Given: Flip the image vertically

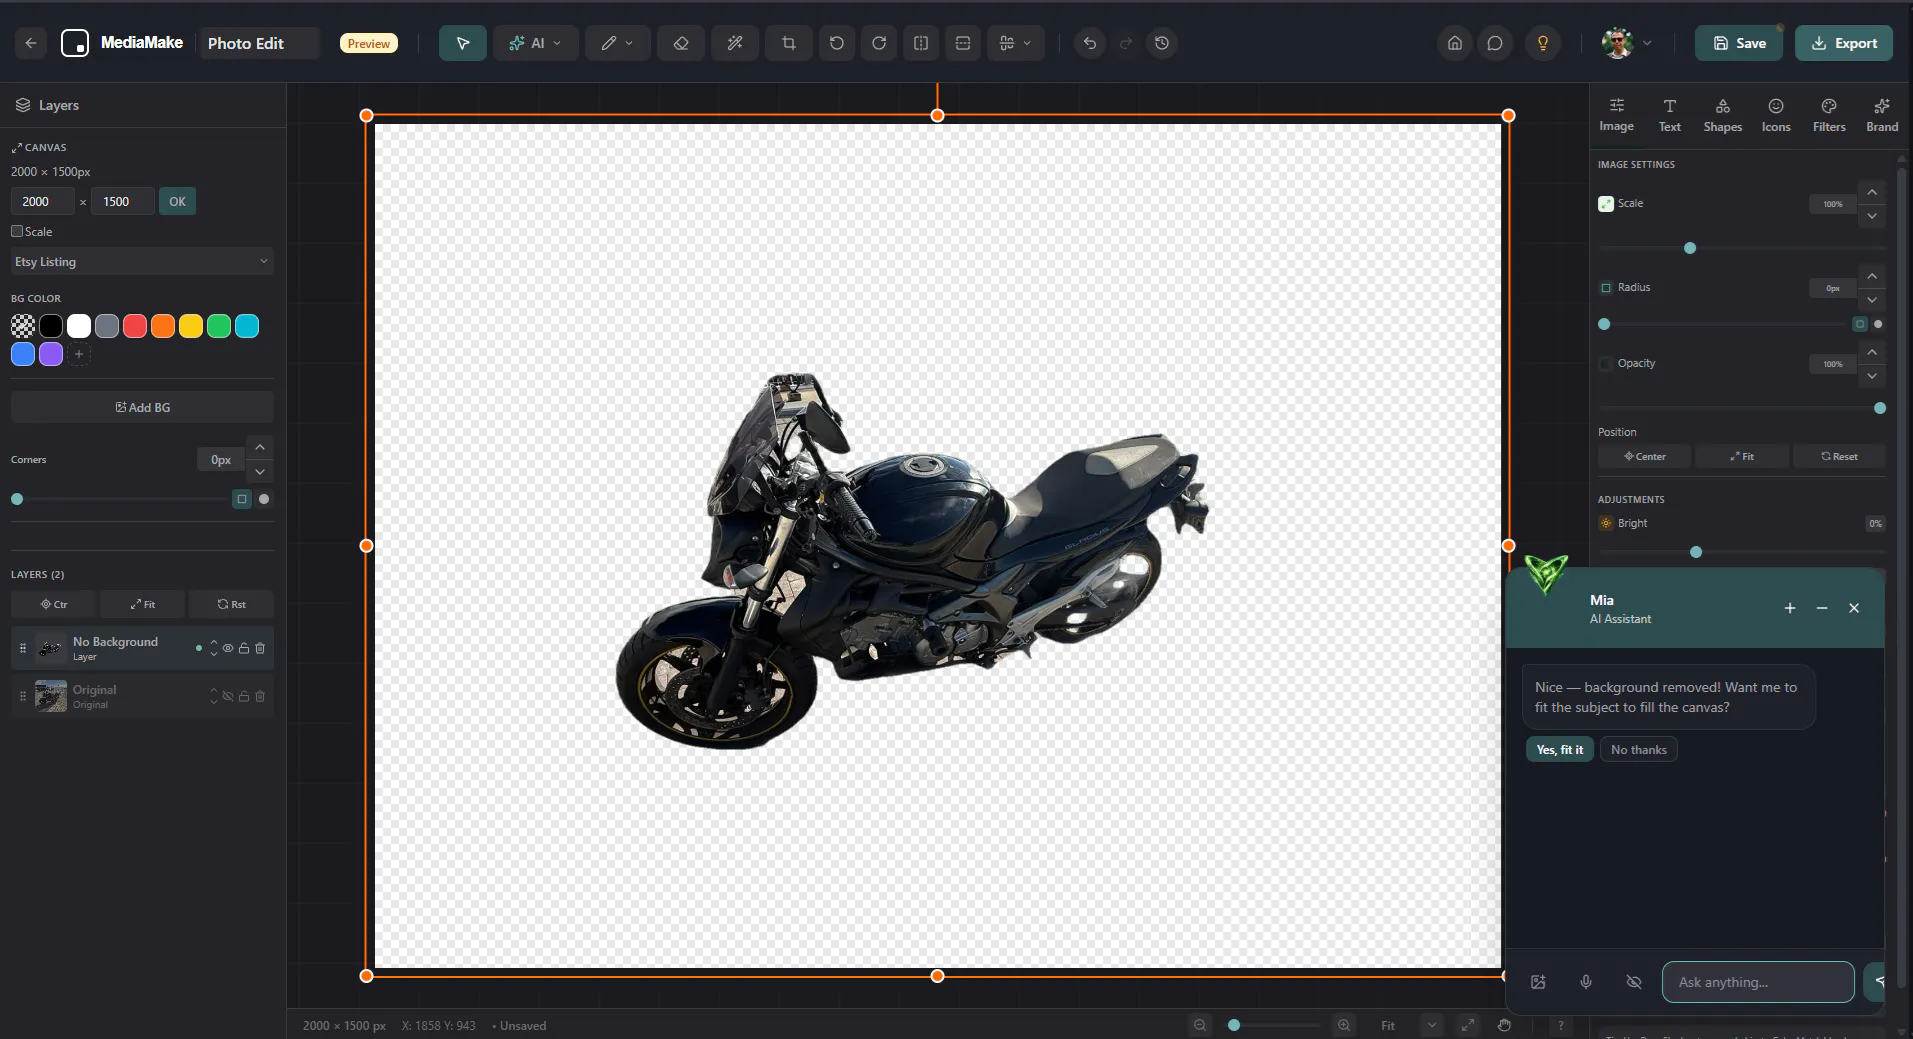Looking at the screenshot, I should (963, 43).
